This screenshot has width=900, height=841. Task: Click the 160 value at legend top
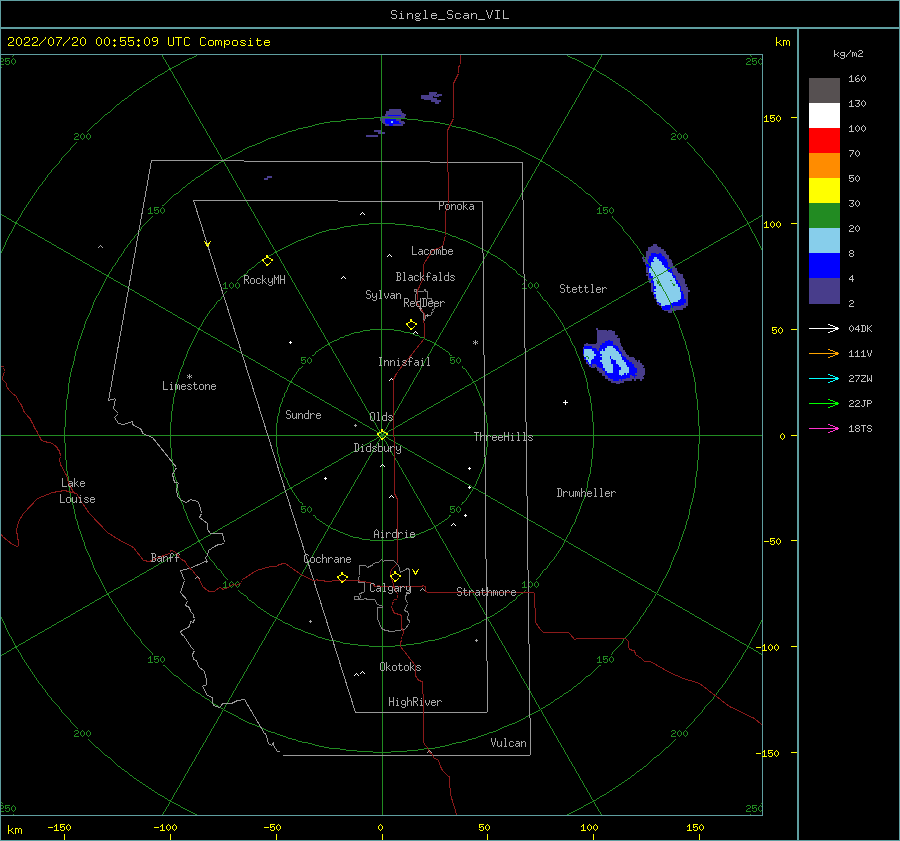point(857,79)
